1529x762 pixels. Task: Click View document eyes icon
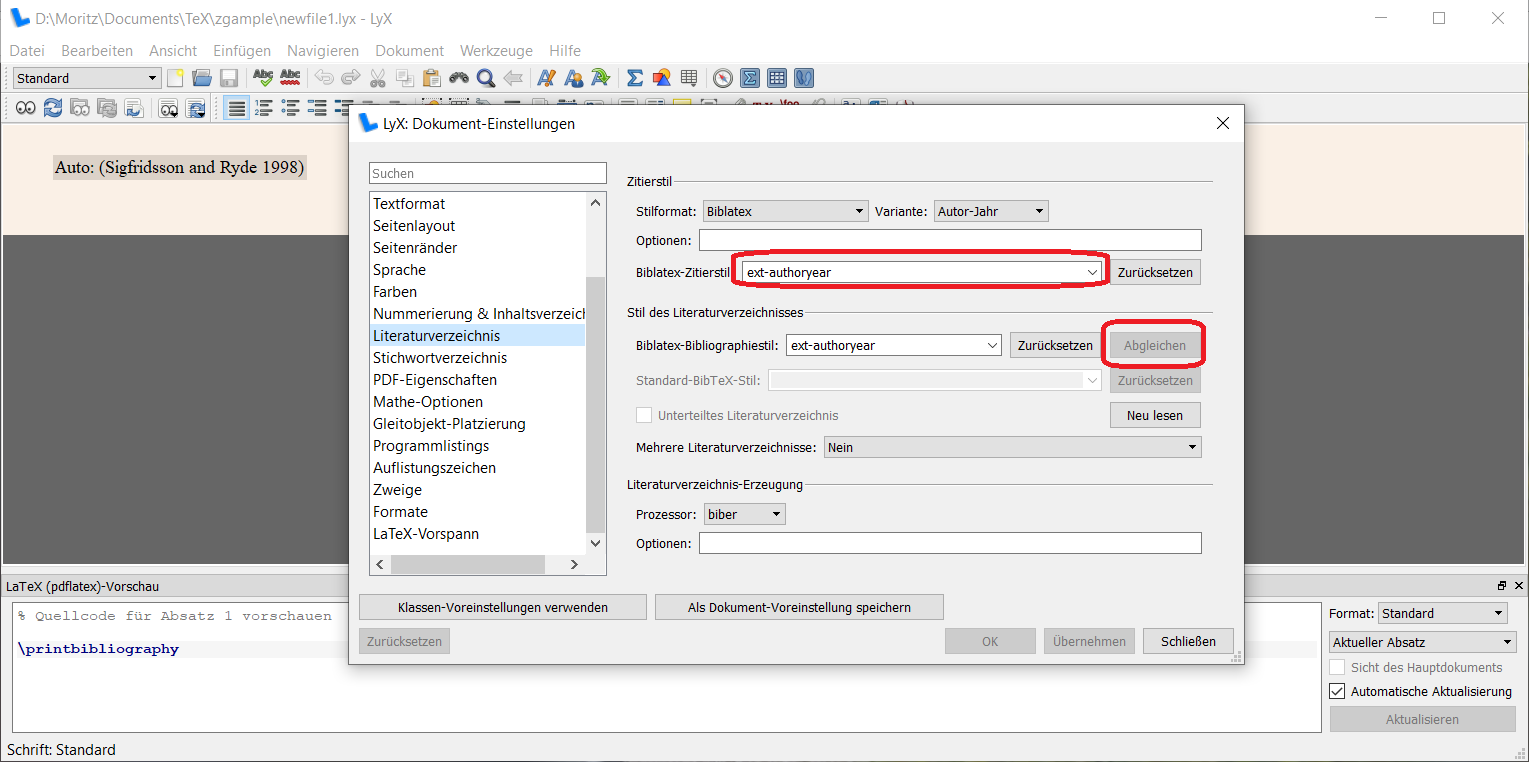tap(26, 108)
